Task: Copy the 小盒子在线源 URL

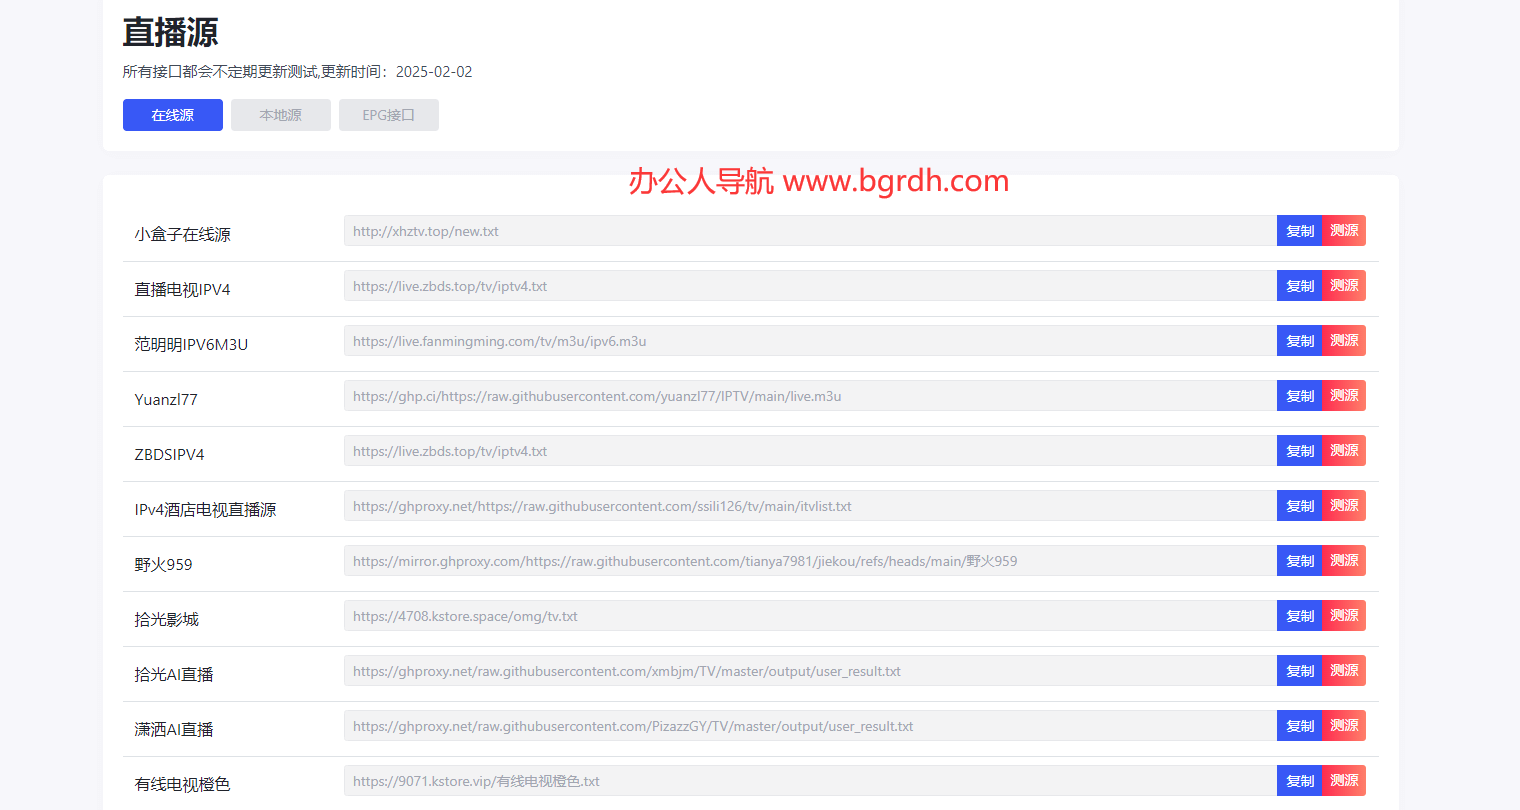Action: [1299, 231]
